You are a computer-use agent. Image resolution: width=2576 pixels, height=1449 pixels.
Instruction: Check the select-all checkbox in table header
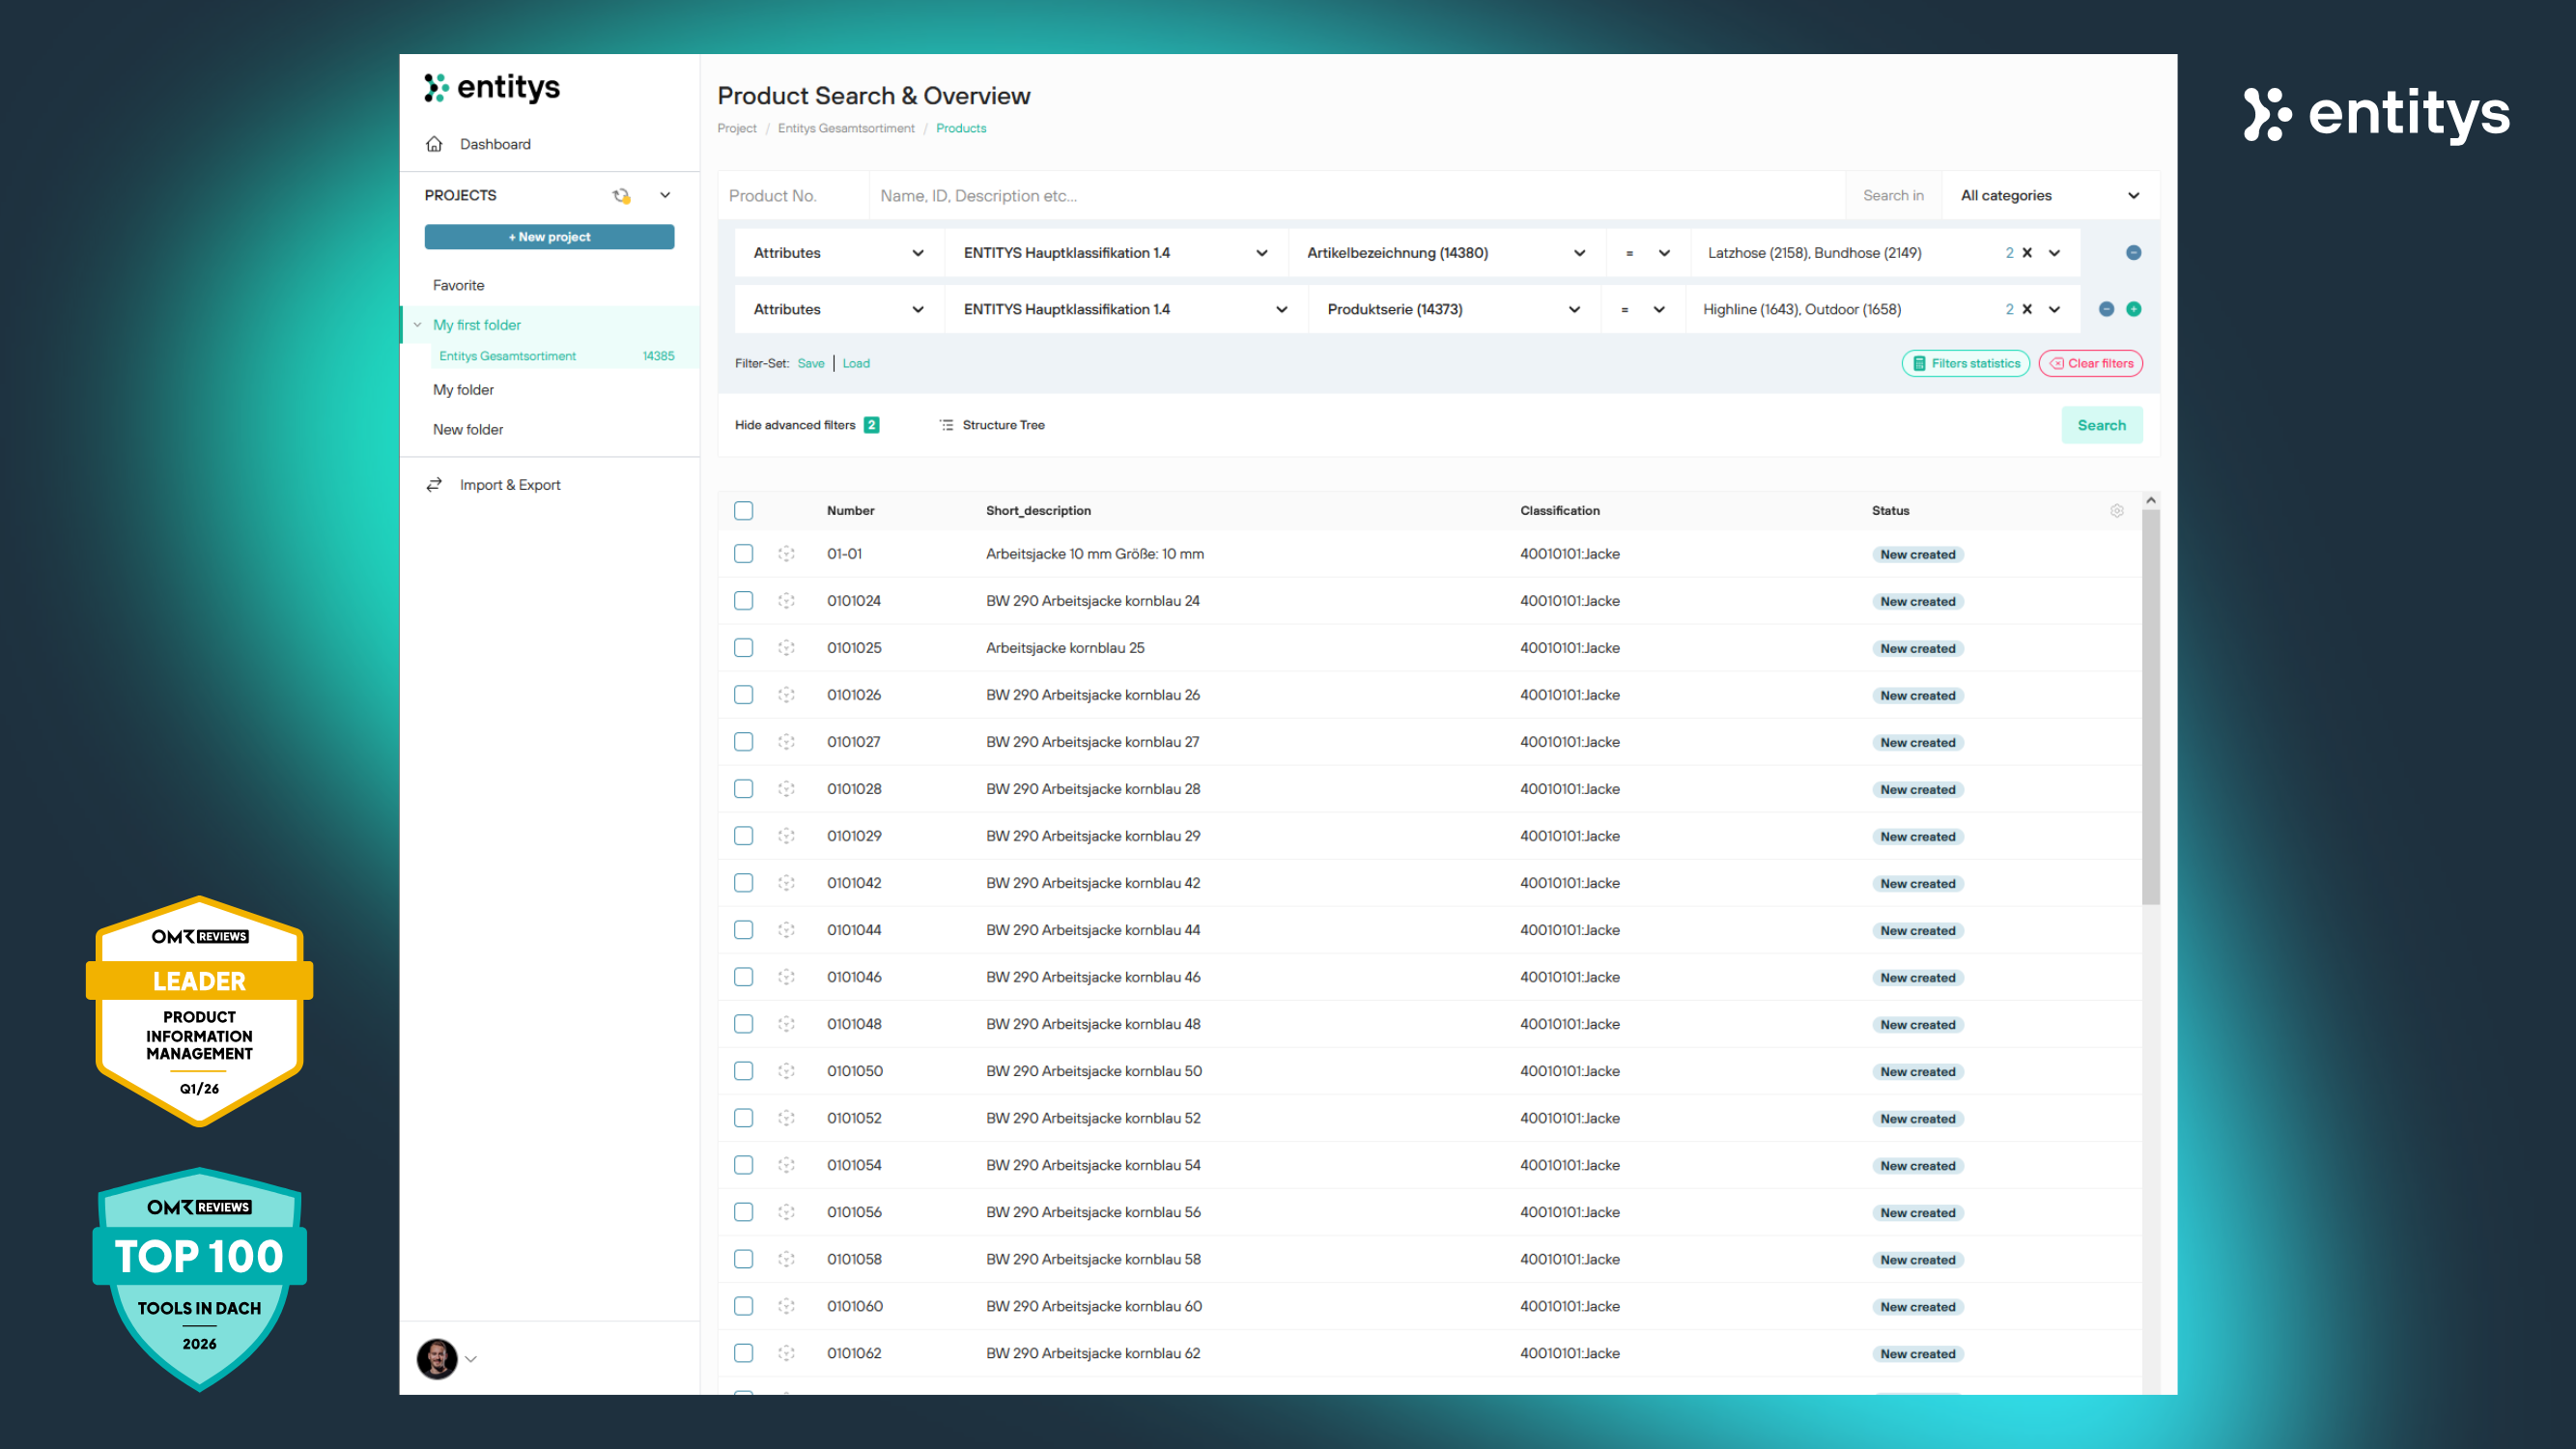(743, 511)
